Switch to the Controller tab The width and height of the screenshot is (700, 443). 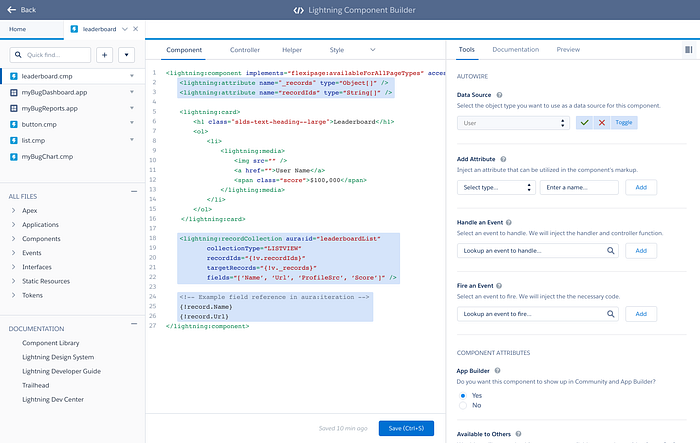point(245,49)
